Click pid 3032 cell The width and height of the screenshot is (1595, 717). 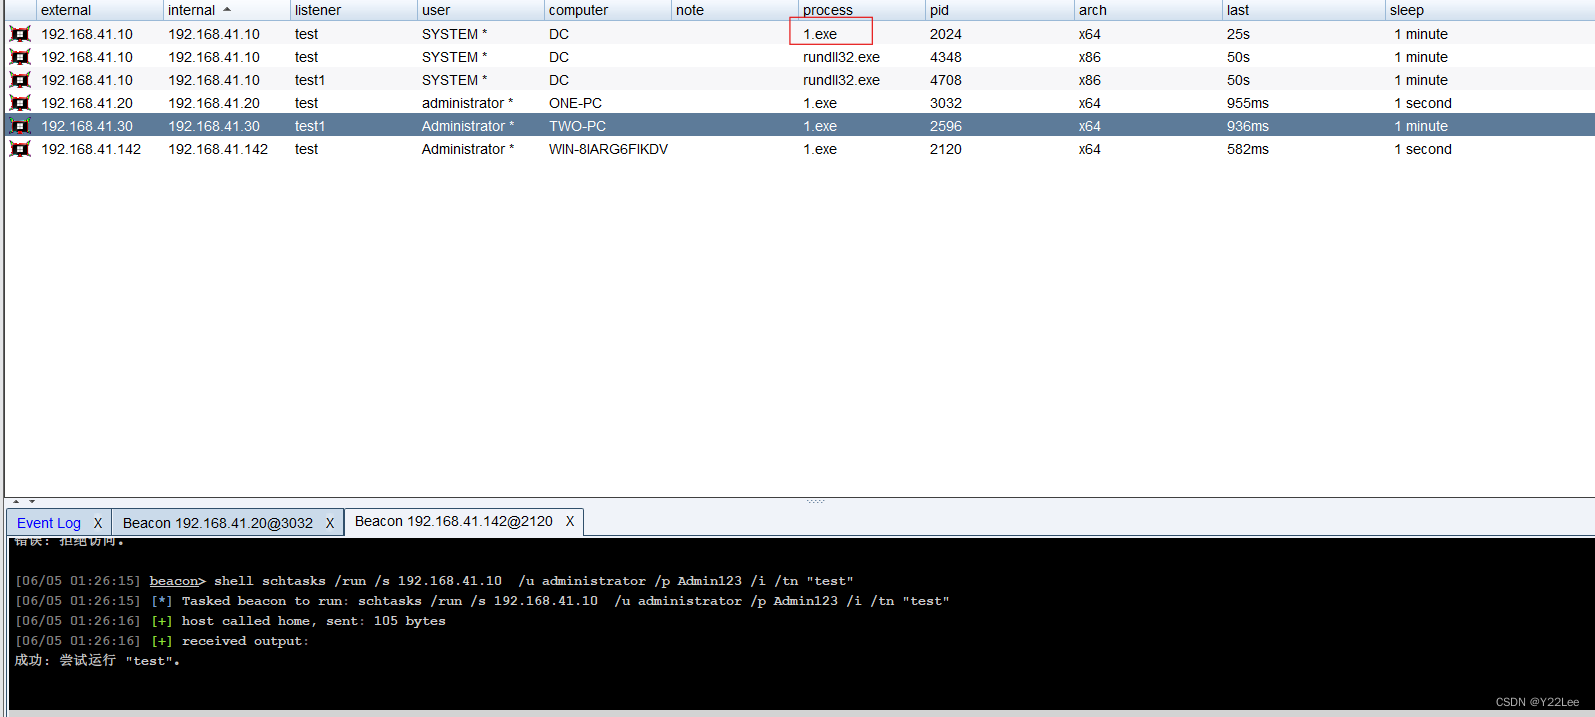pos(945,103)
